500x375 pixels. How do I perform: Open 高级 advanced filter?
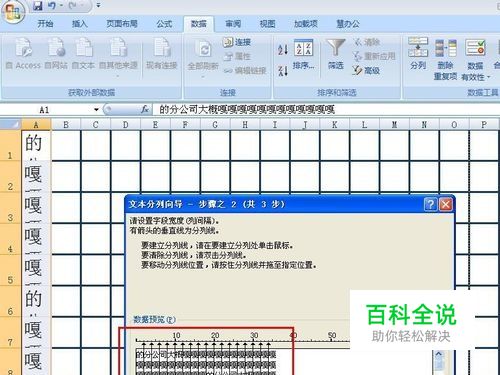pyautogui.click(x=367, y=71)
